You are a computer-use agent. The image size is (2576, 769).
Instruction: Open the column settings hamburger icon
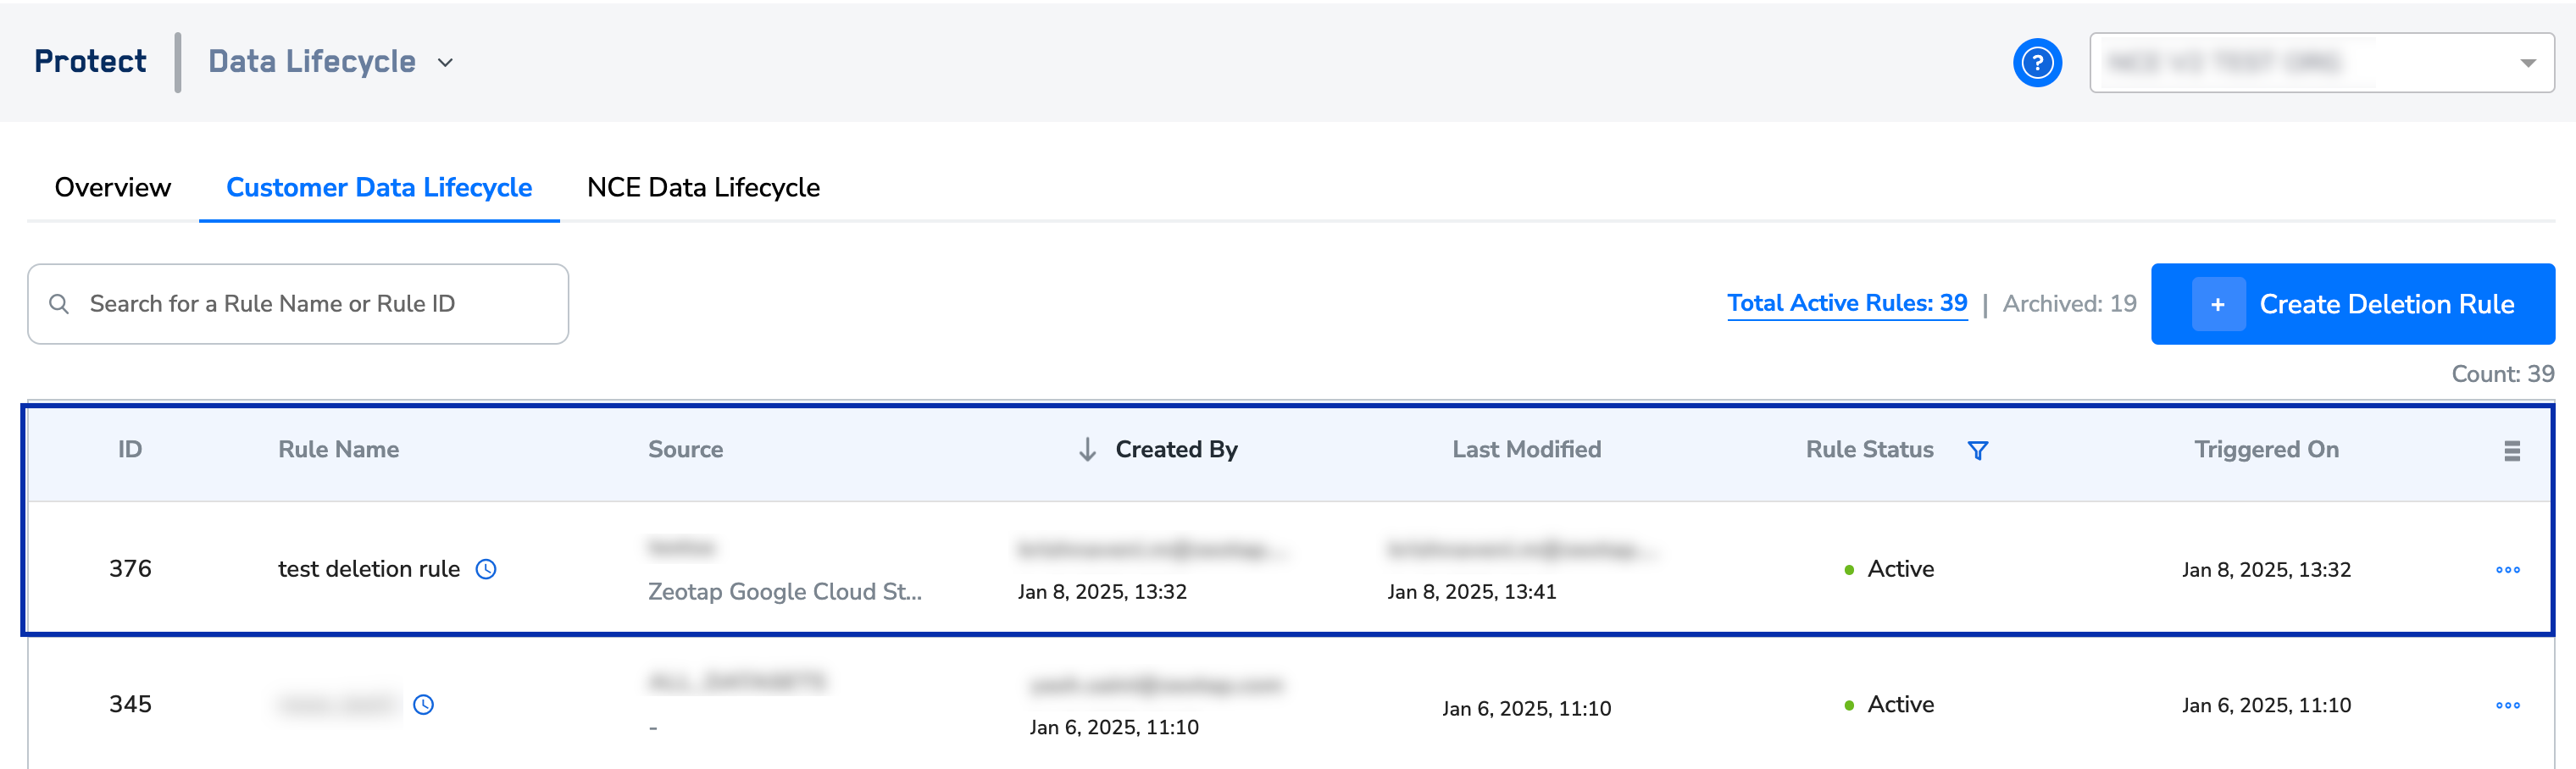2511,451
